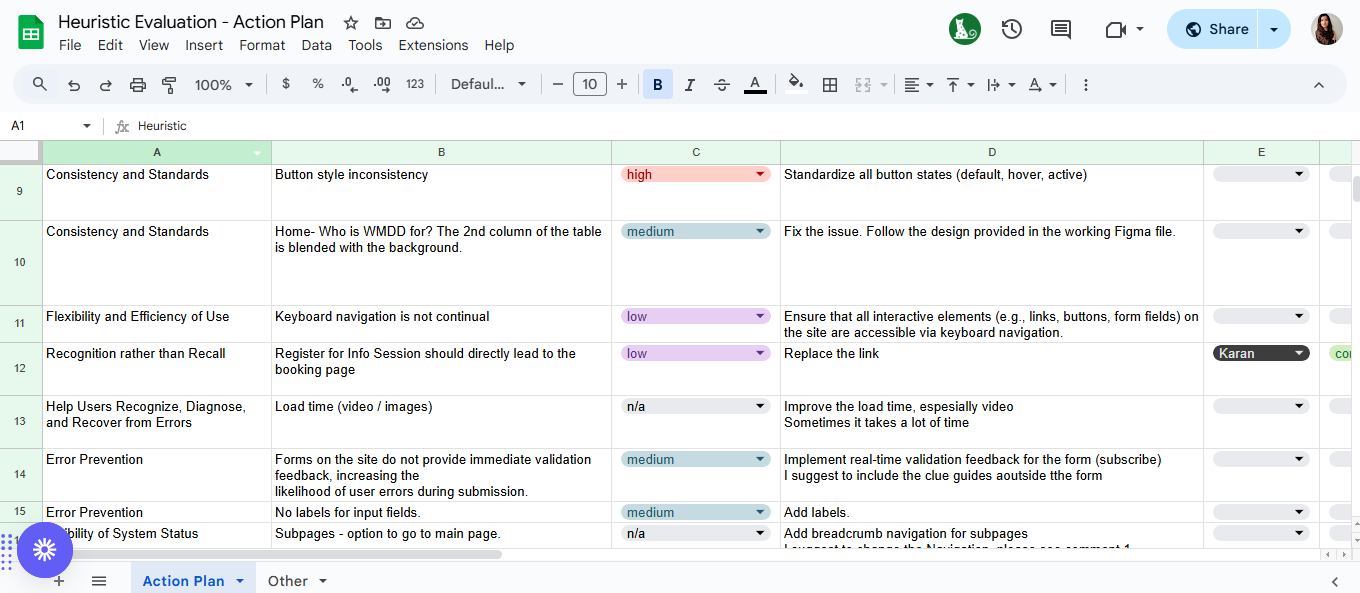Open the Google Sheets home icon
The image size is (1360, 593).
click(x=31, y=32)
